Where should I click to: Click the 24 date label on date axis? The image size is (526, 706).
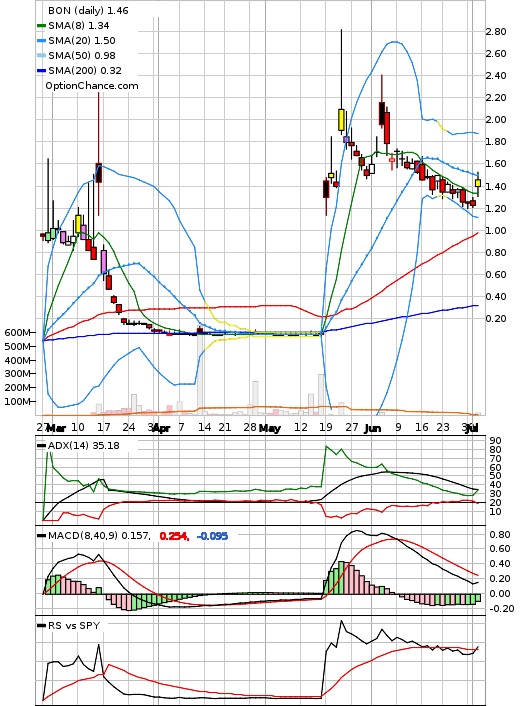point(129,427)
